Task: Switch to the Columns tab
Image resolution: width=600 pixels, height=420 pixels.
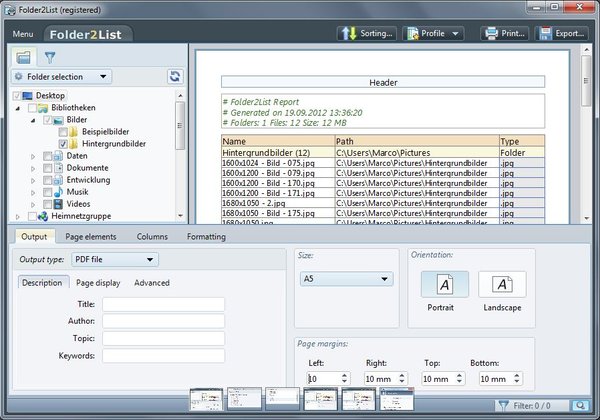Action: click(x=152, y=237)
